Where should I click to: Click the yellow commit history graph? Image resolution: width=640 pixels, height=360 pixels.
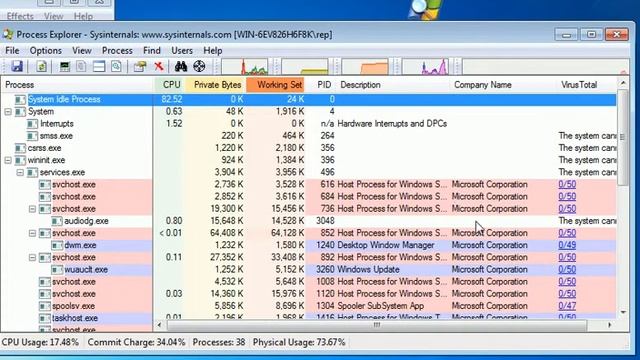coord(305,67)
